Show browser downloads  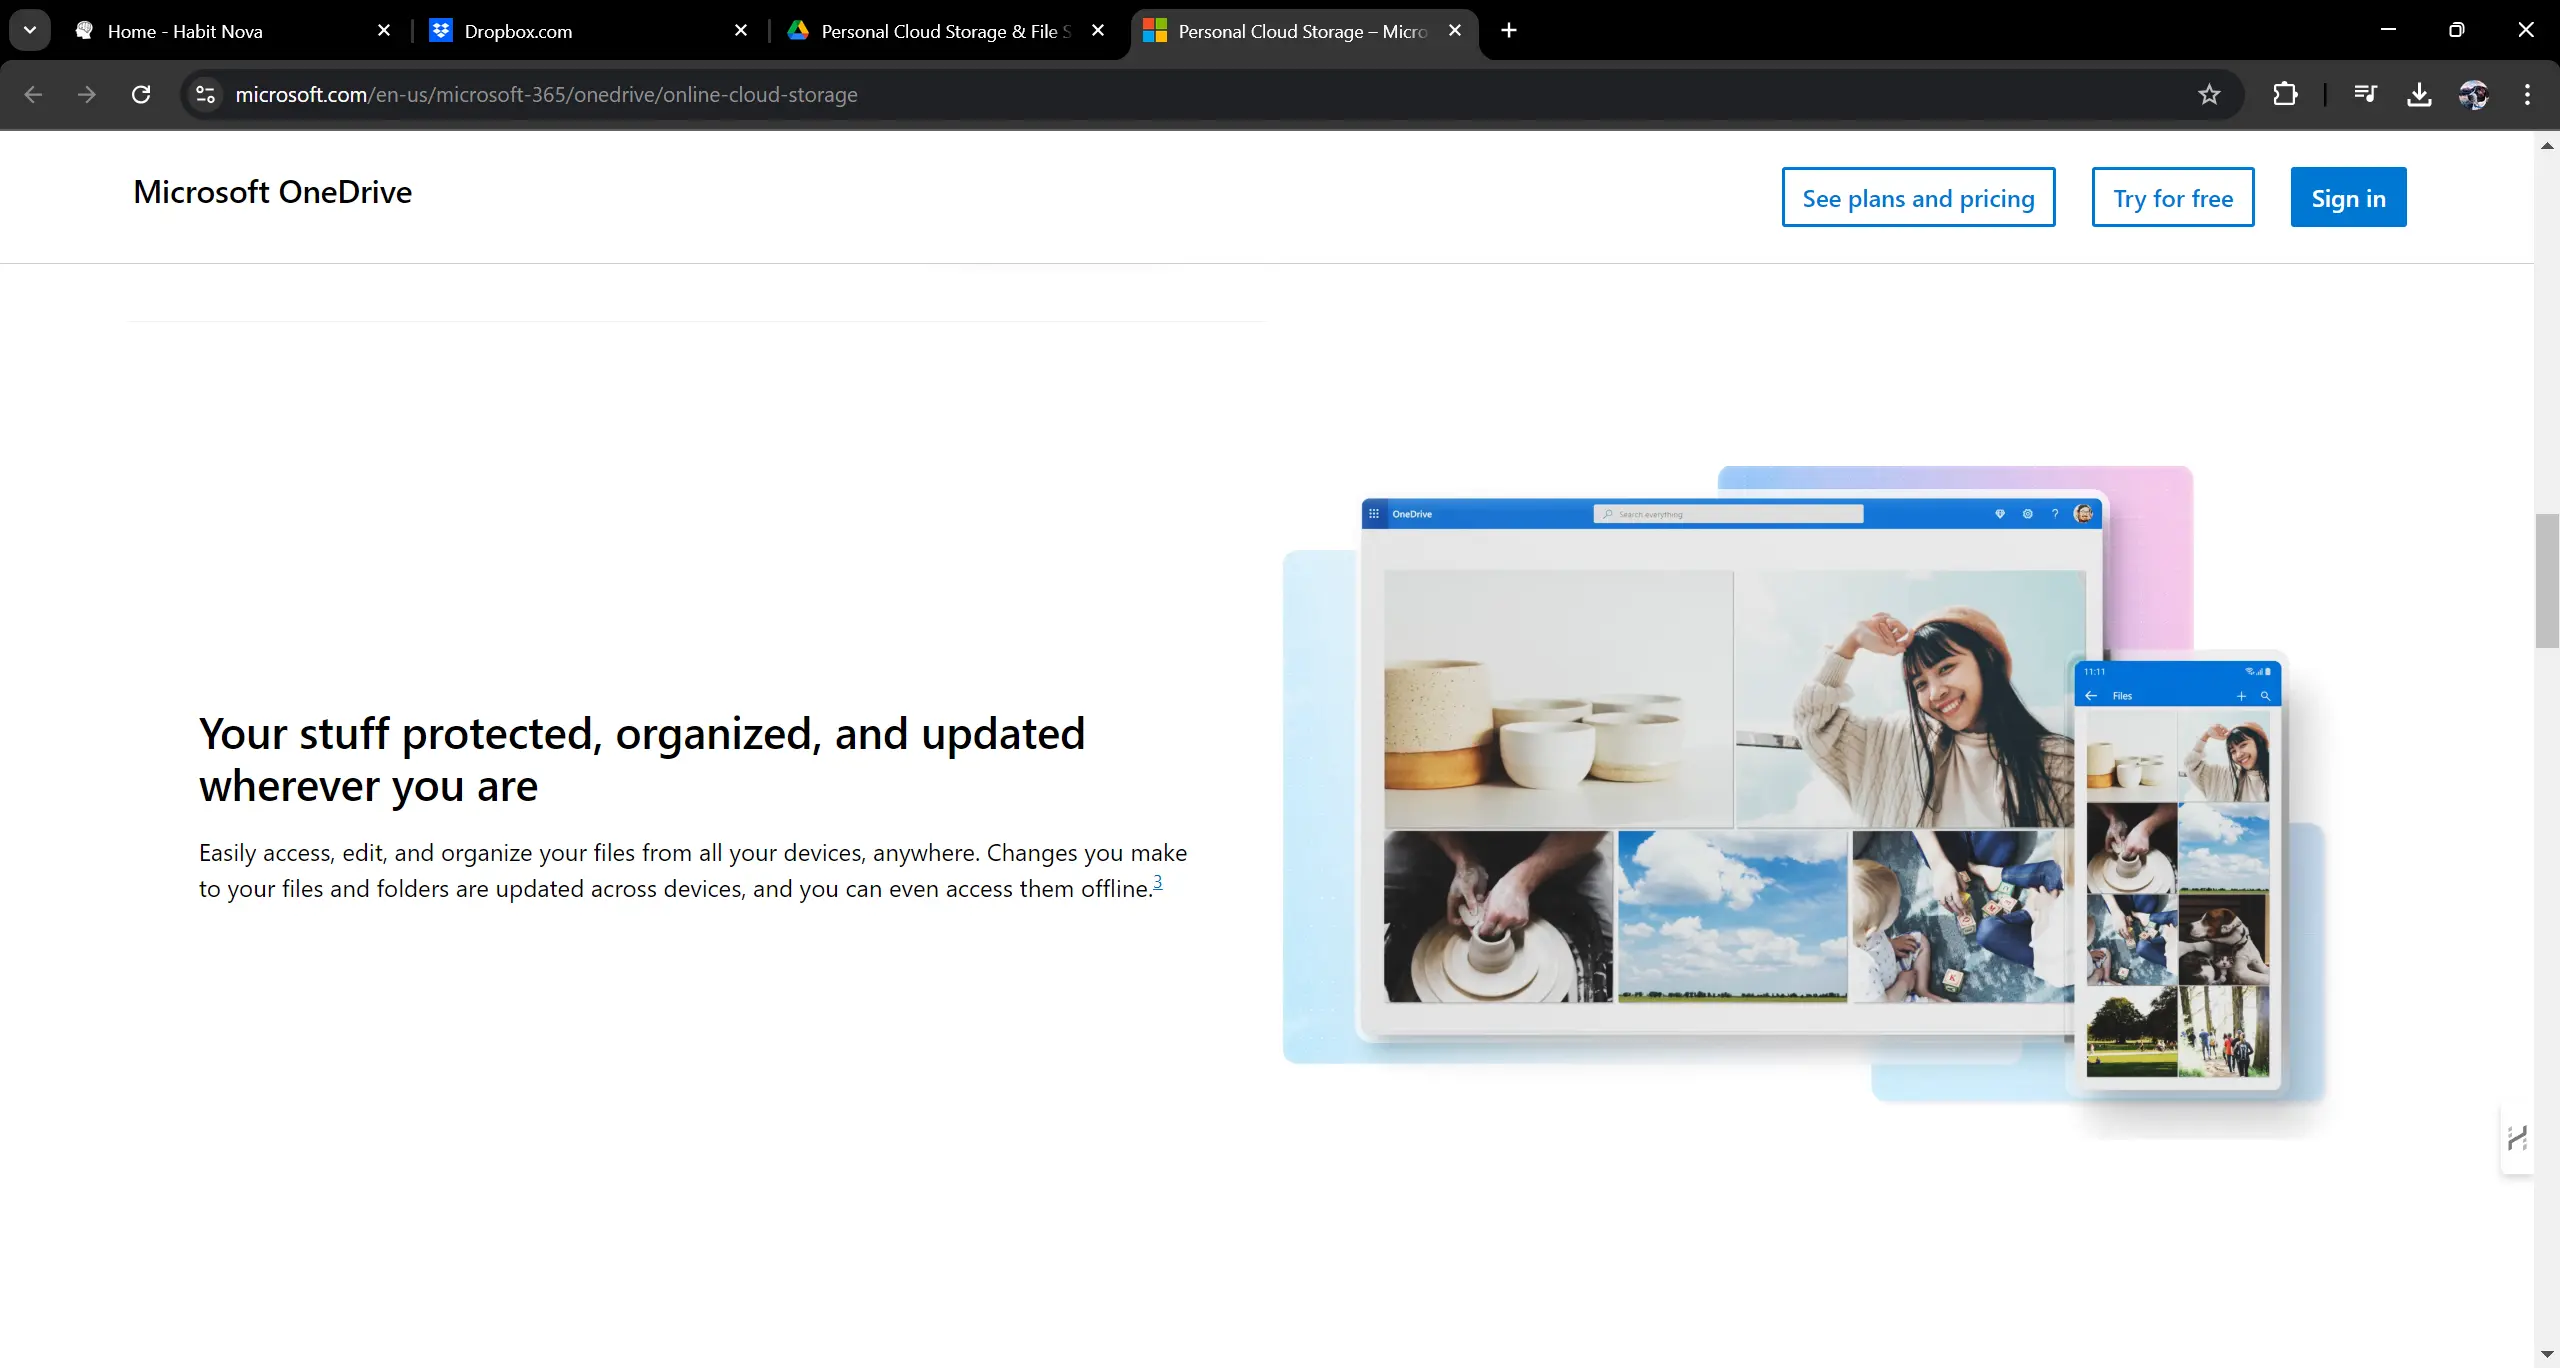tap(2419, 94)
